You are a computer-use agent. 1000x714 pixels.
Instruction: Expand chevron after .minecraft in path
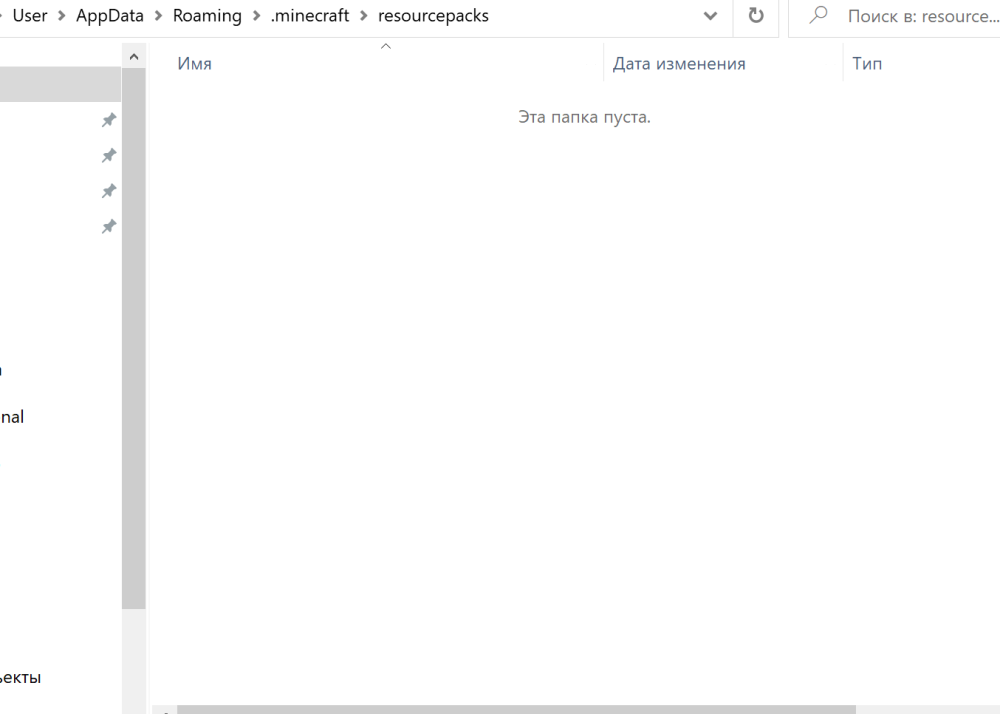coord(364,15)
